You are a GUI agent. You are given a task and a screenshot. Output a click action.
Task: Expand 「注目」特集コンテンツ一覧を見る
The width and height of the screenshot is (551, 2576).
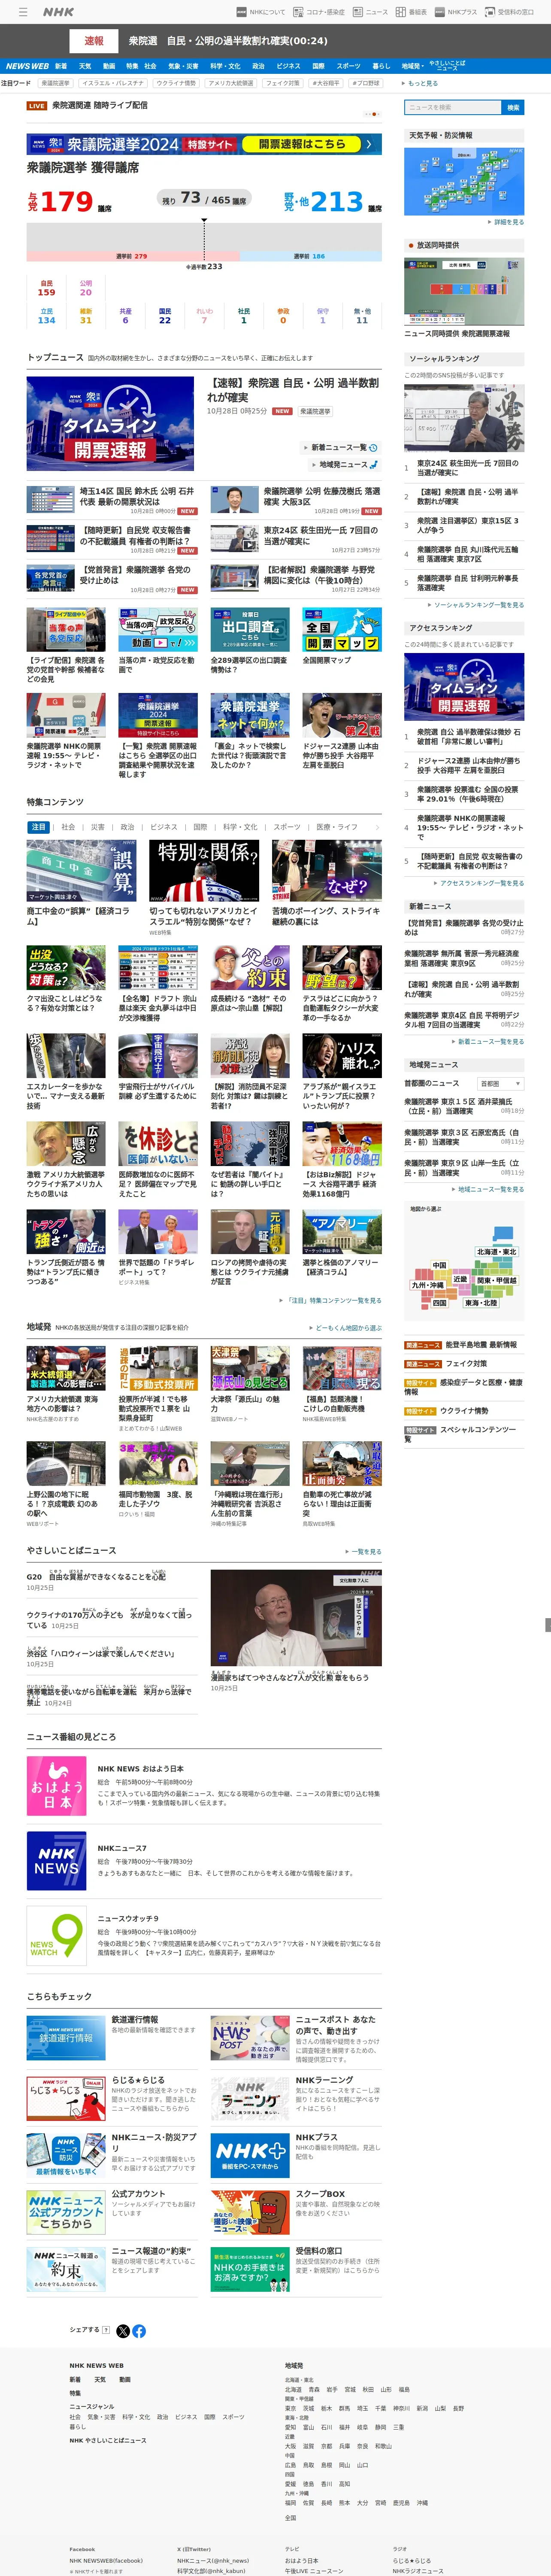[330, 1301]
